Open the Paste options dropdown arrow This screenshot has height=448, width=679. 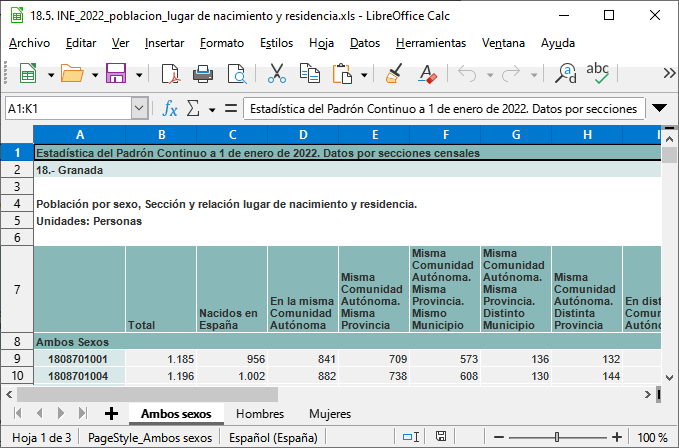coord(365,75)
